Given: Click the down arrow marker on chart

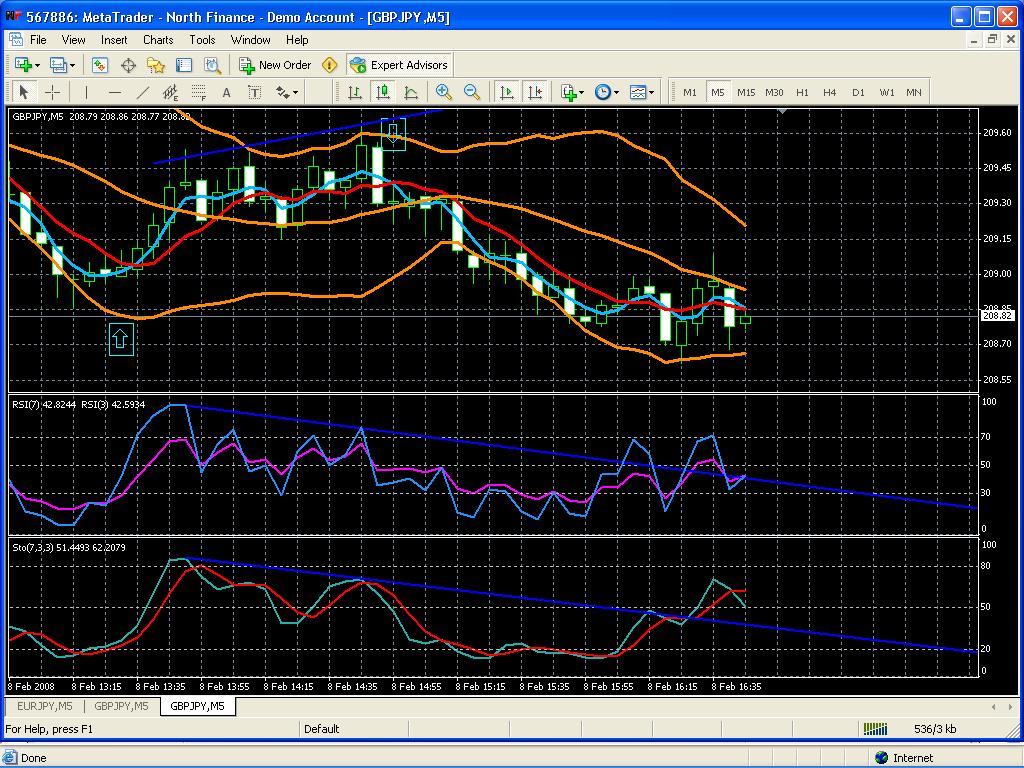Looking at the screenshot, I should (x=393, y=134).
